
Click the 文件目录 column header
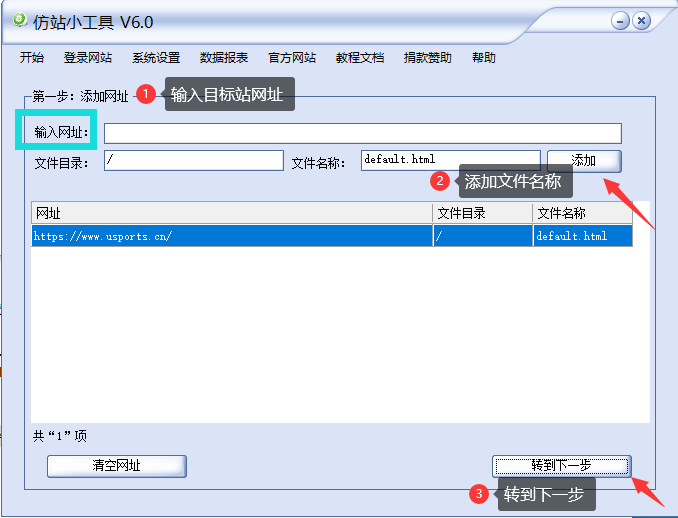tap(483, 213)
